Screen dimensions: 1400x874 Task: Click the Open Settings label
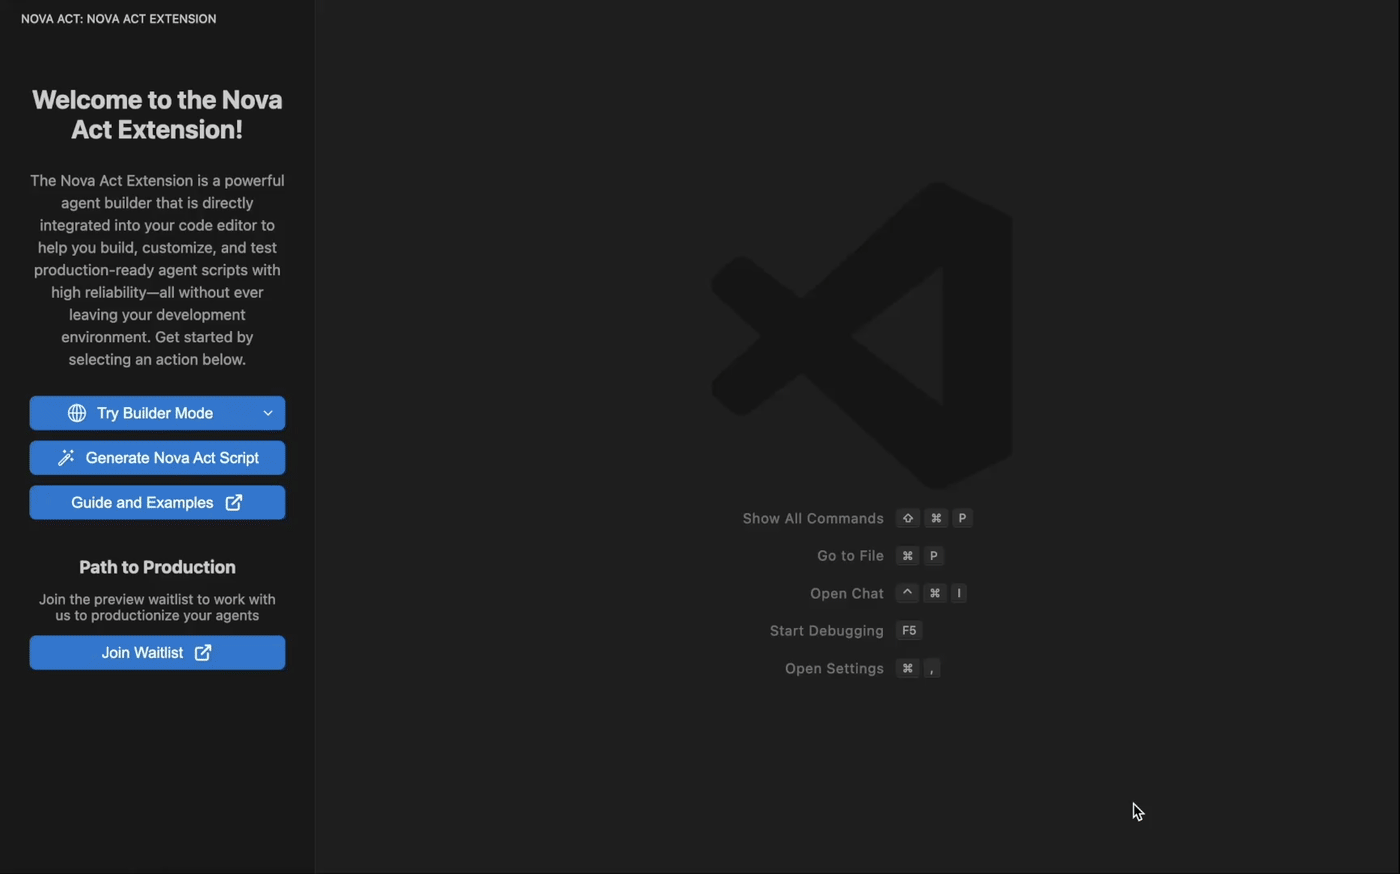click(834, 668)
